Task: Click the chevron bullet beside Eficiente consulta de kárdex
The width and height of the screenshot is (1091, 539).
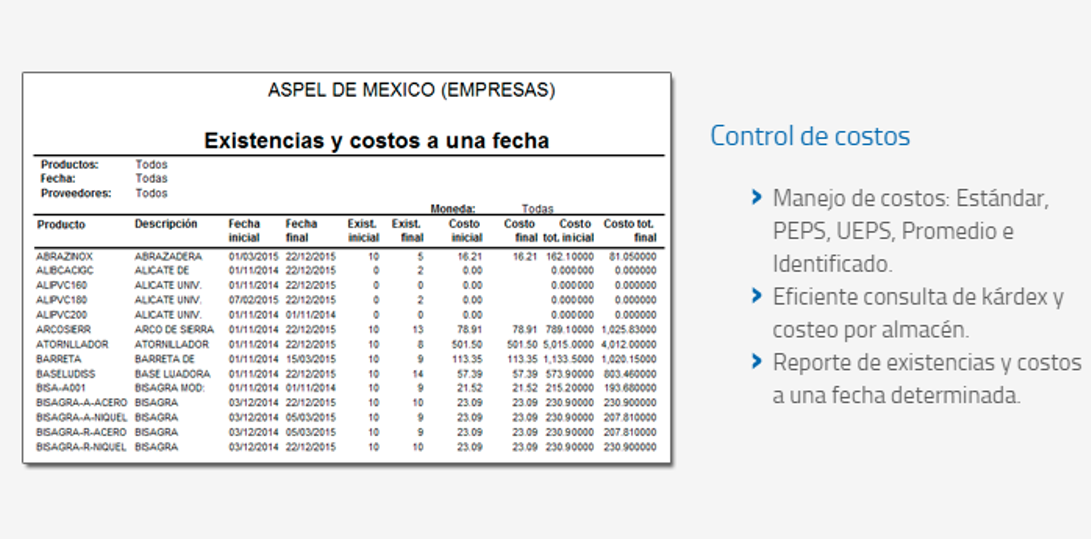Action: 756,295
